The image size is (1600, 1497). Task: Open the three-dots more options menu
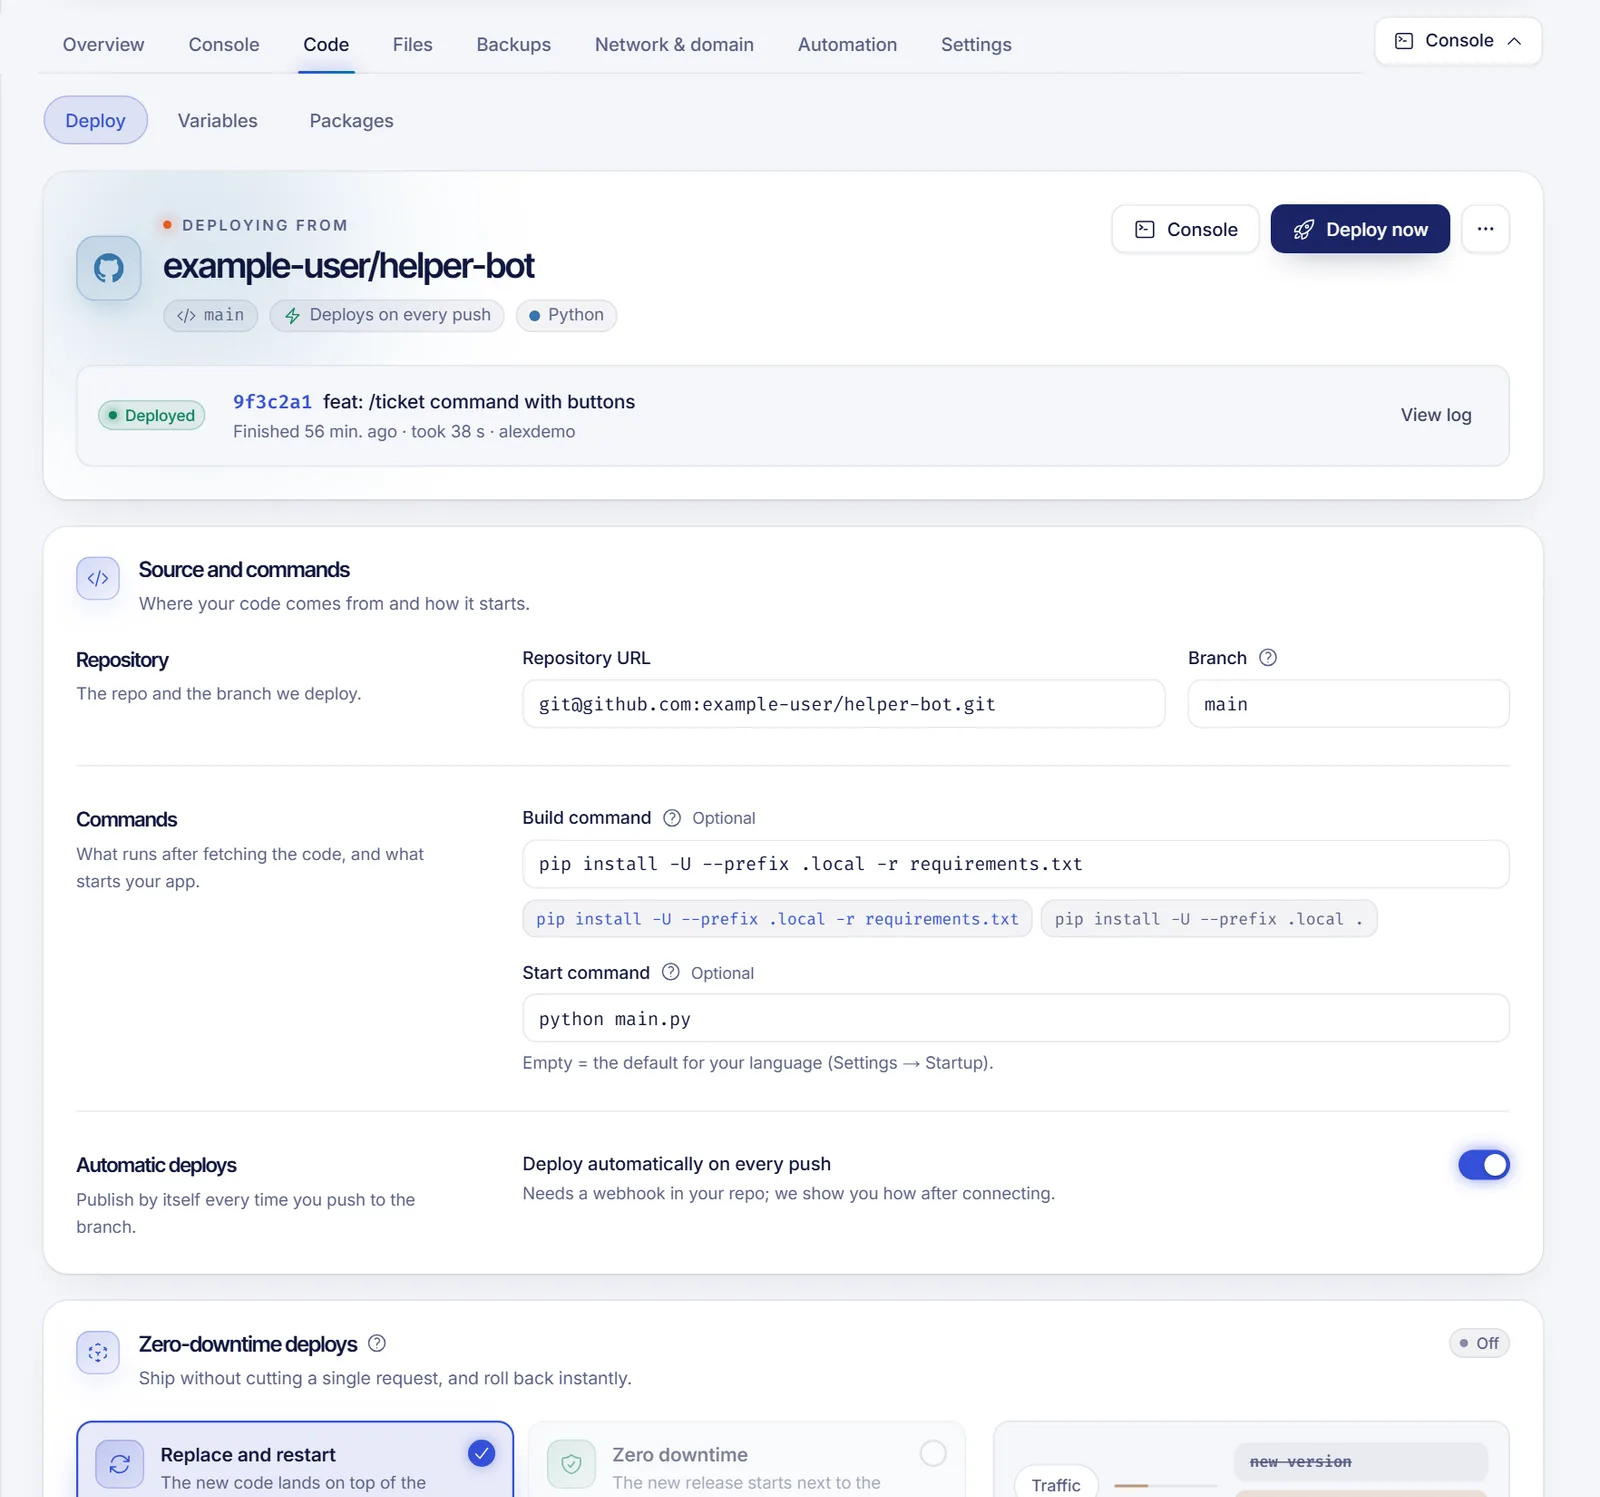point(1485,229)
